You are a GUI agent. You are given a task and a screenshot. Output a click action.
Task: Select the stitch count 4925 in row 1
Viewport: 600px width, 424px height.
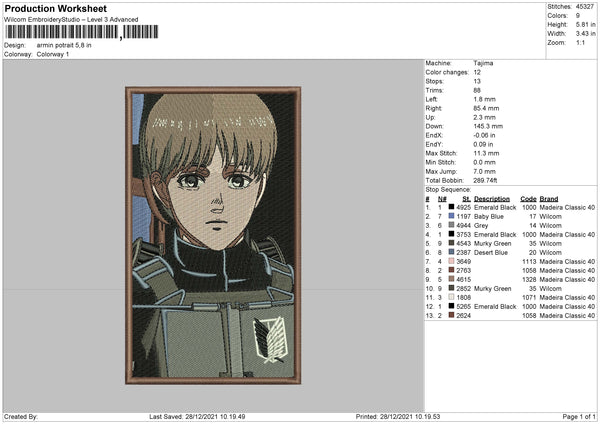[x=463, y=207]
